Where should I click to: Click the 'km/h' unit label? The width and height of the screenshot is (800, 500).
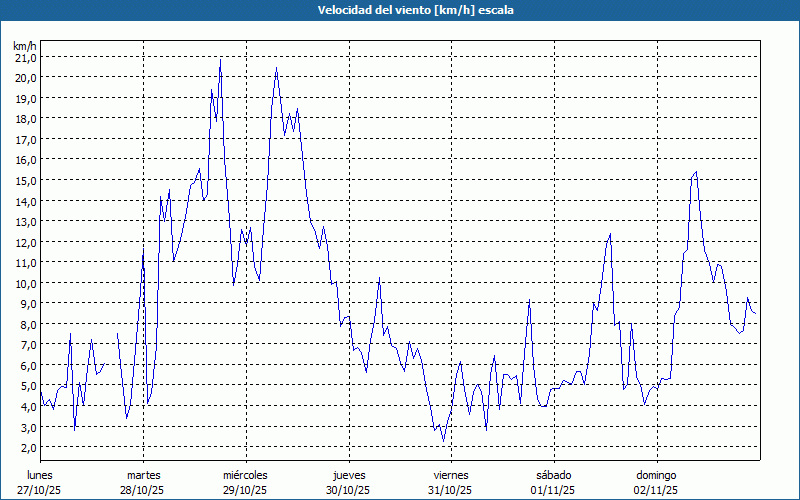pyautogui.click(x=25, y=46)
